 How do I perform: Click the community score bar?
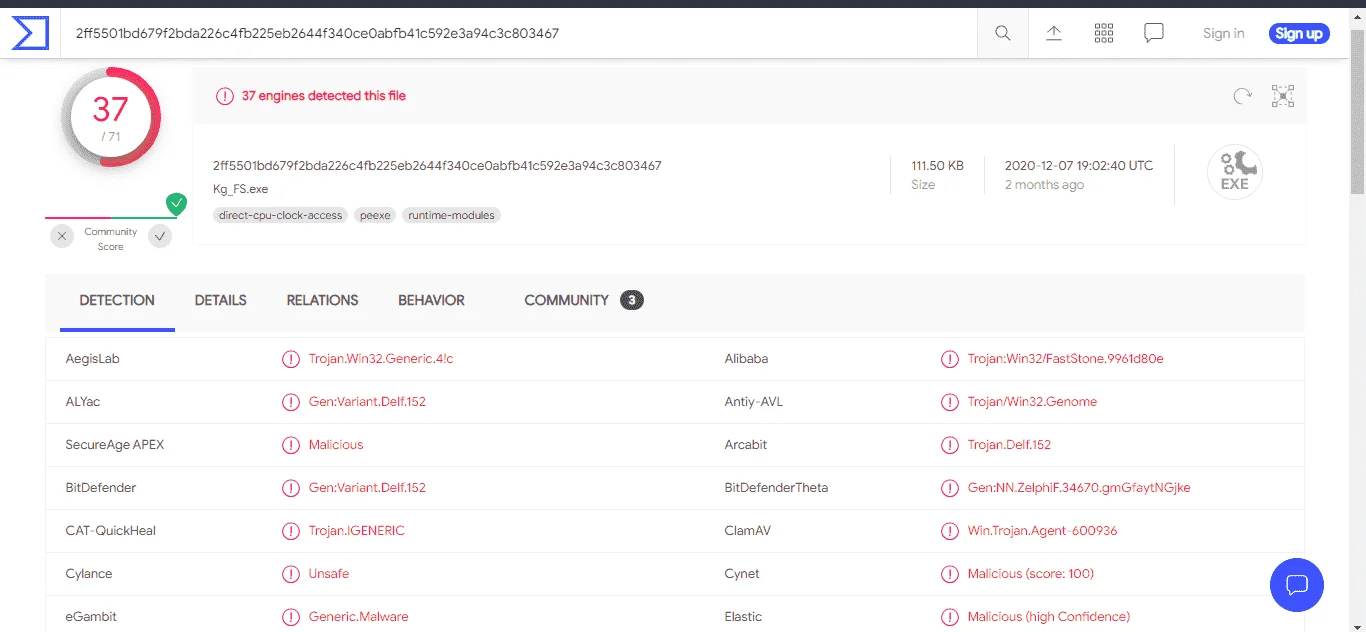[x=110, y=217]
